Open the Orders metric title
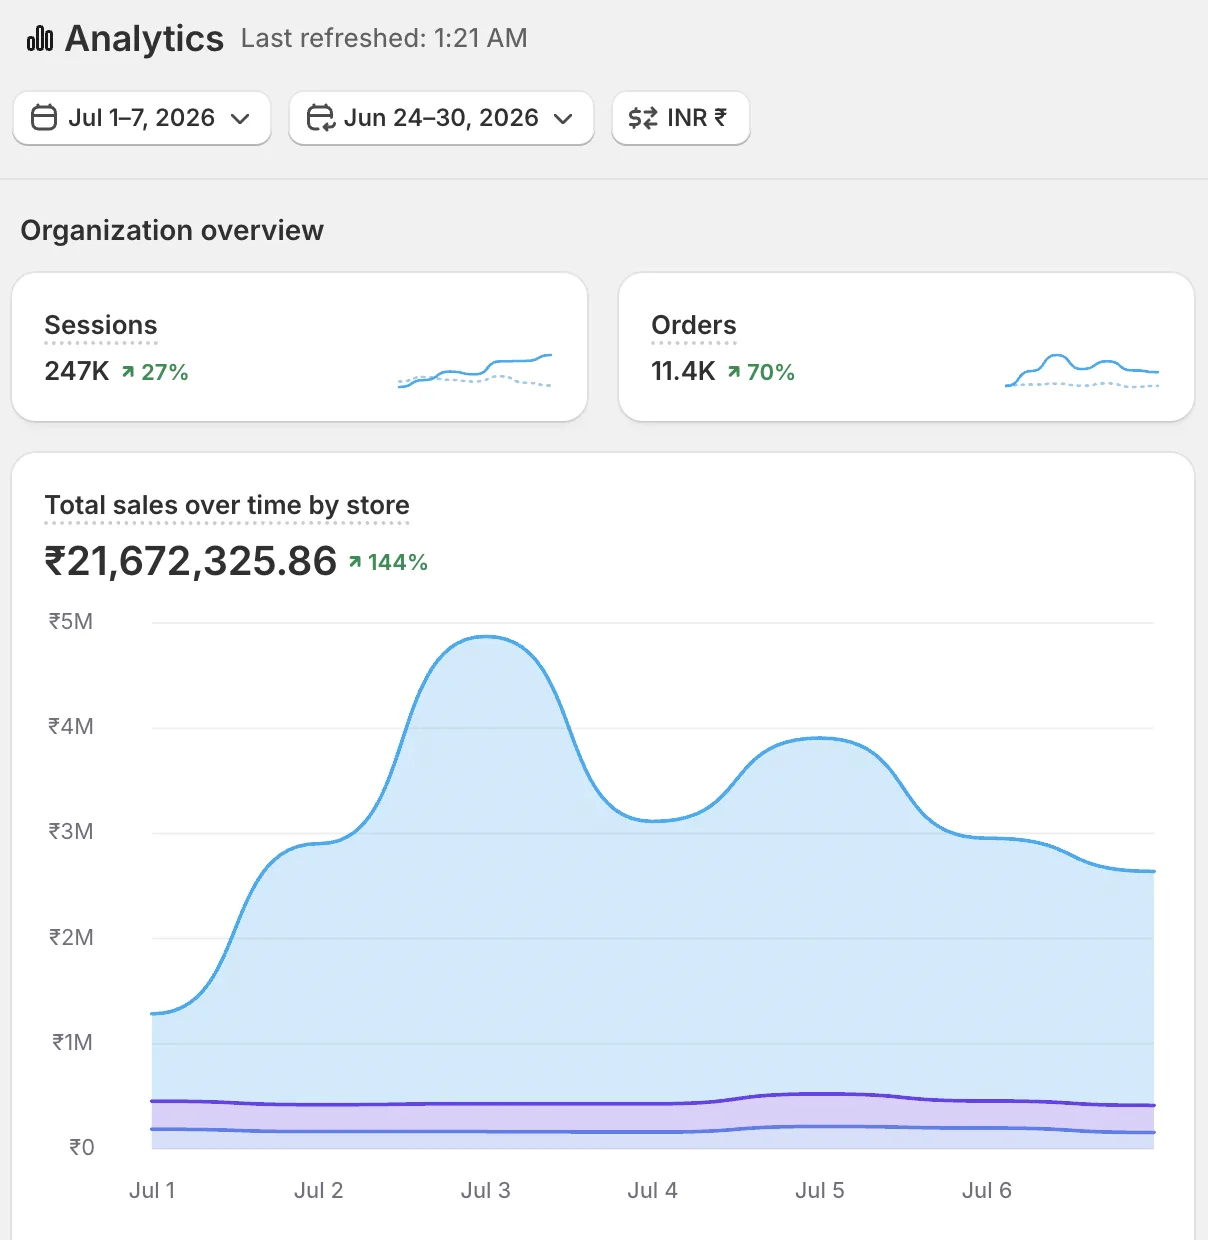1208x1240 pixels. (x=694, y=325)
